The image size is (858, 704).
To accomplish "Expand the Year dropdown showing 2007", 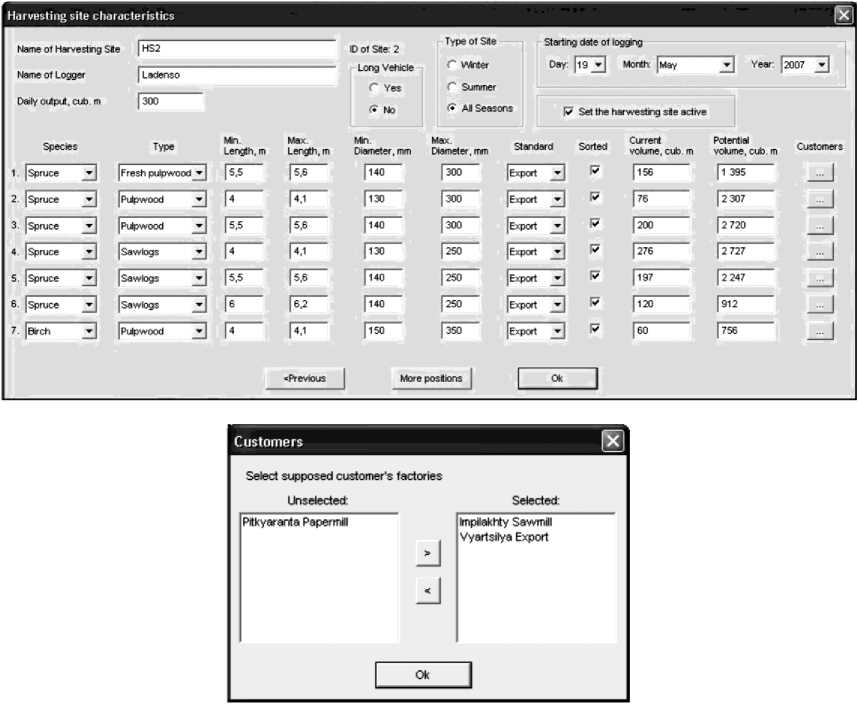I will coord(821,65).
